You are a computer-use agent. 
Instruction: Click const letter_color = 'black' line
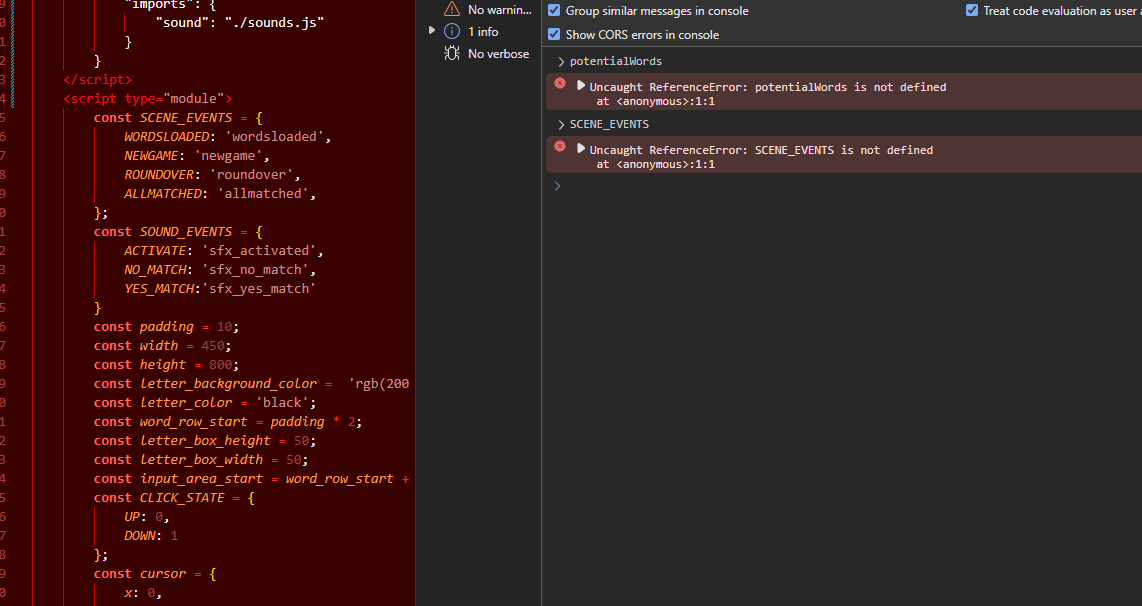(x=205, y=402)
